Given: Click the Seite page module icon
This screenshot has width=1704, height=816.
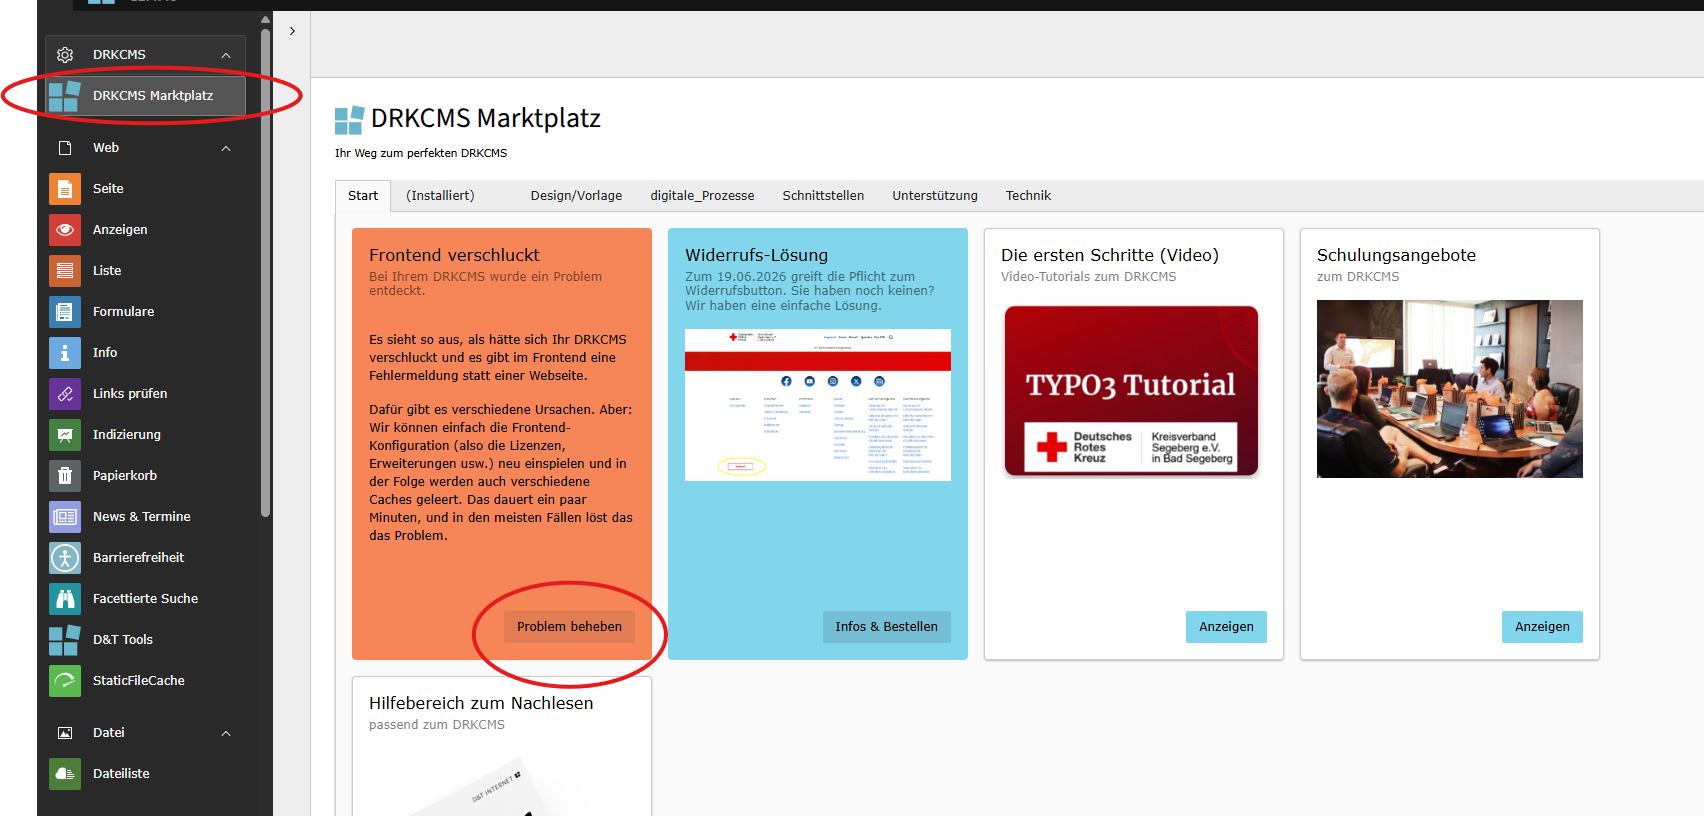Looking at the screenshot, I should pos(65,189).
